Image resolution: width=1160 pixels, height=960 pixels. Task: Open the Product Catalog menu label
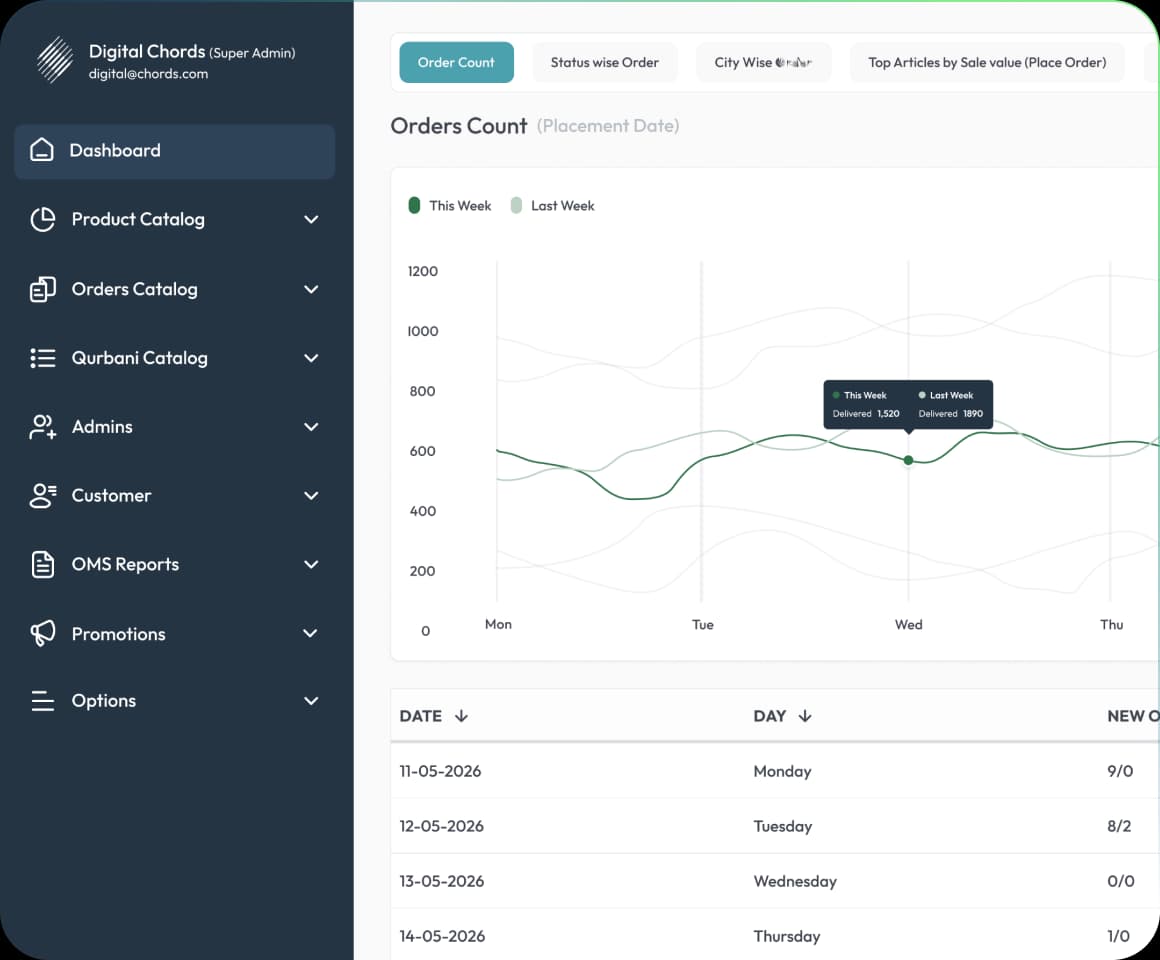[x=138, y=220]
